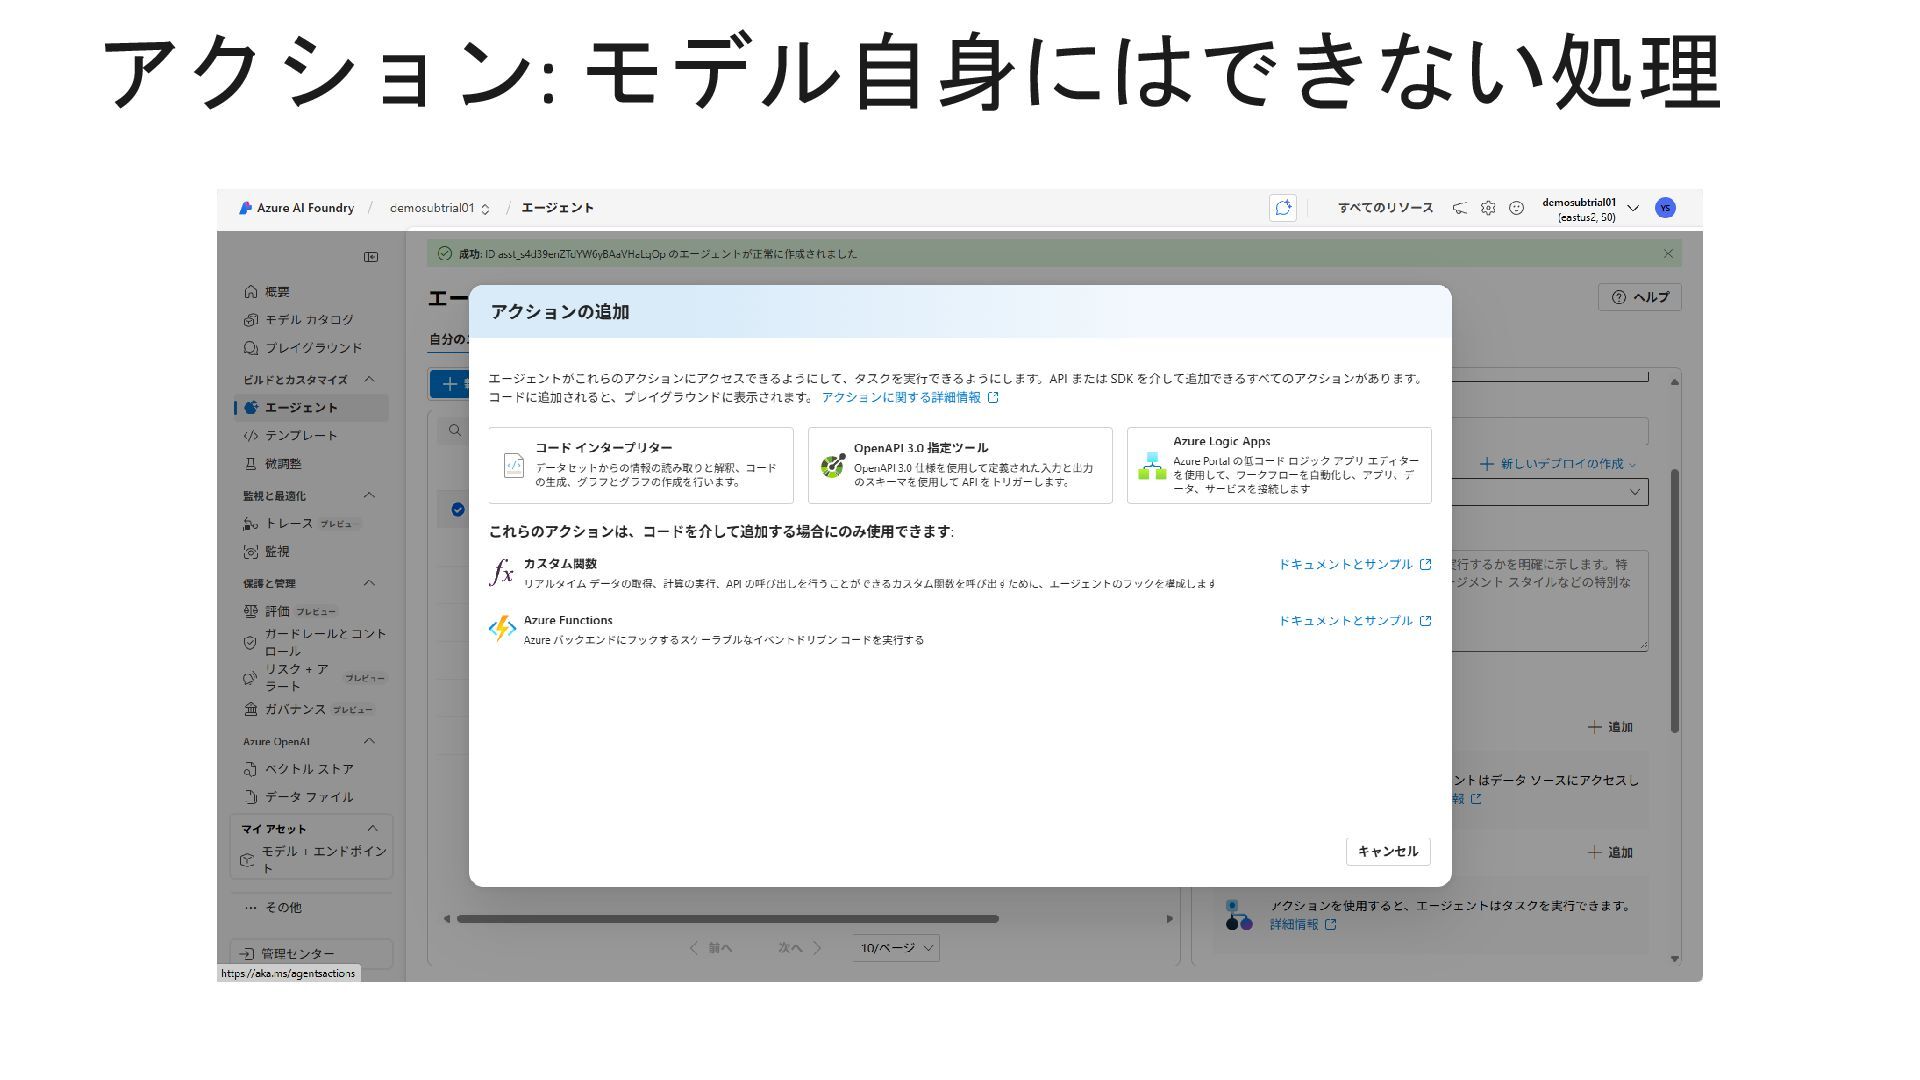
Task: Open モデル + エンドポイント in the sidebar
Action: click(314, 859)
